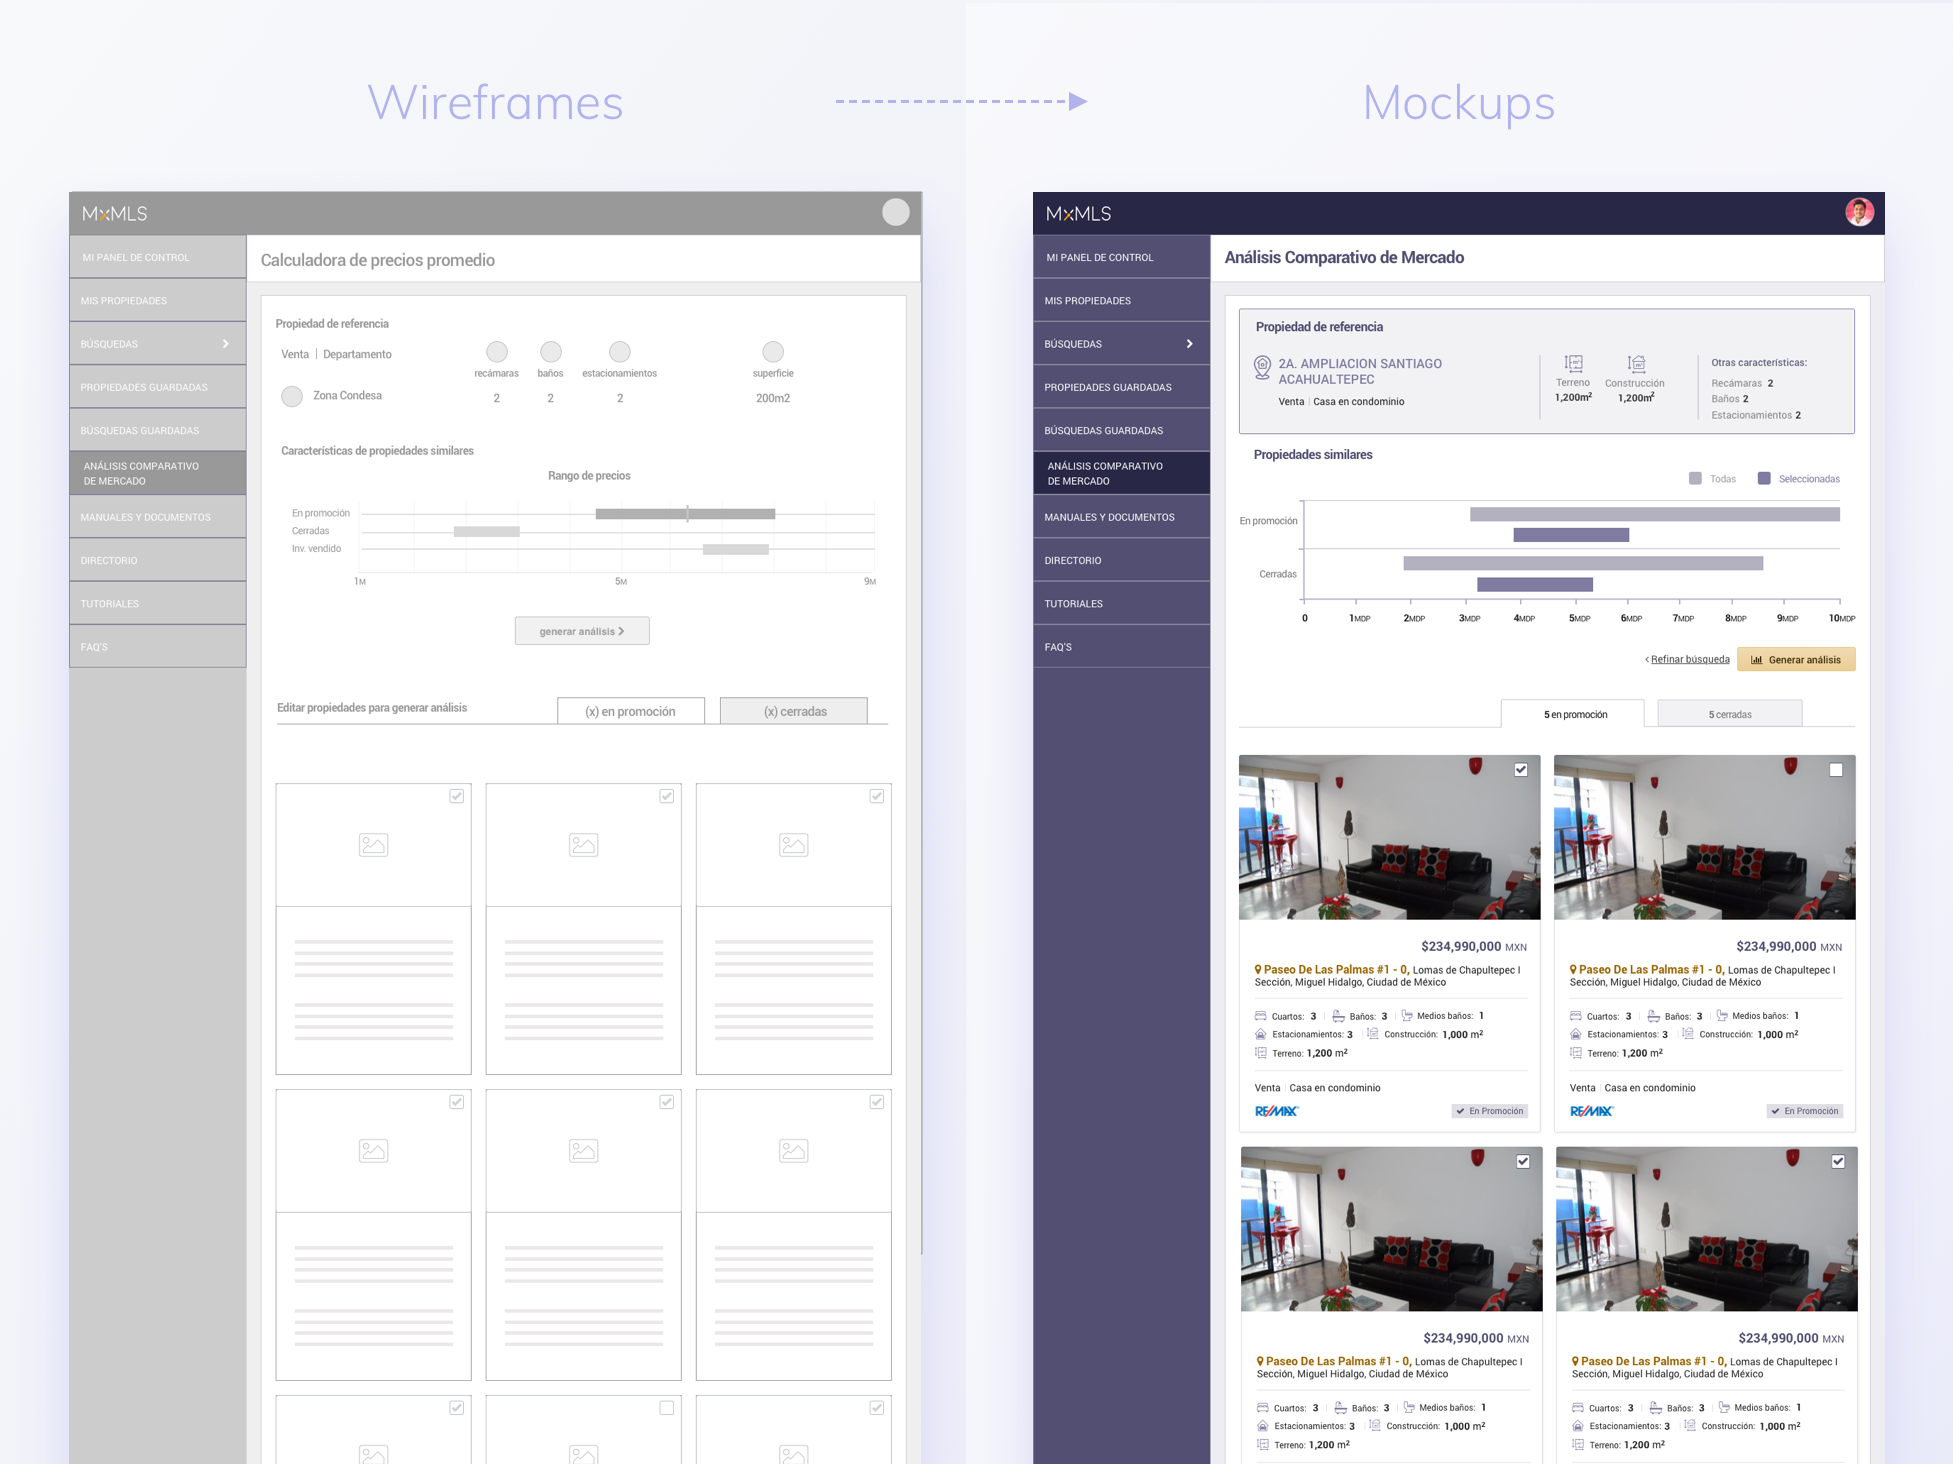
Task: Click the location pin icon beside 2A. AMPLIACION SANTIAGO
Action: click(x=1262, y=369)
